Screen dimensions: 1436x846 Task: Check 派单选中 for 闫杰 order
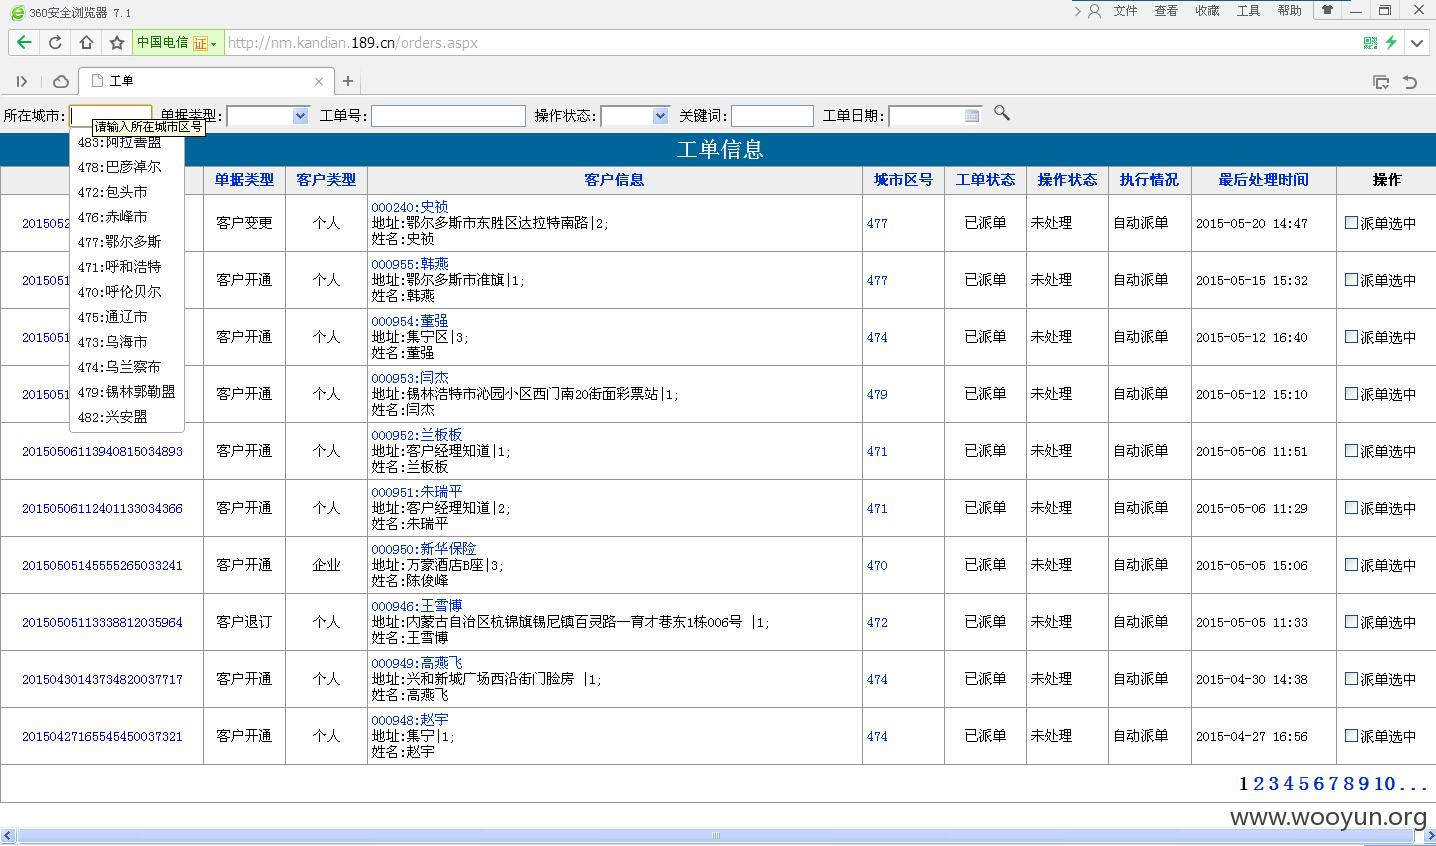pyautogui.click(x=1351, y=394)
